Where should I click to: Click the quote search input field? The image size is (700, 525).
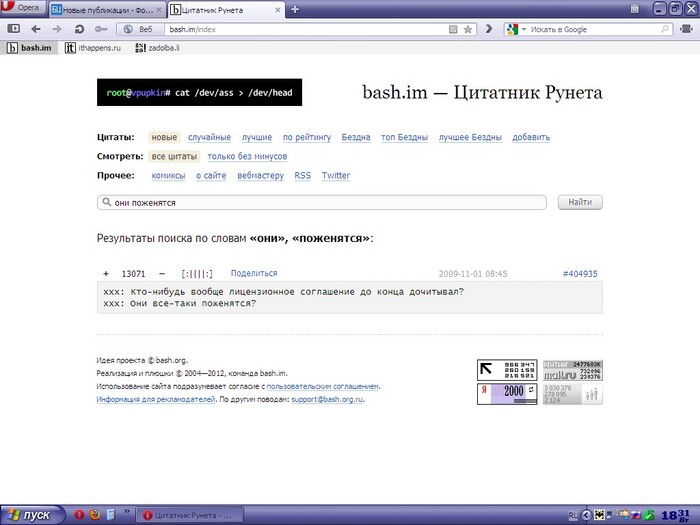tap(321, 202)
